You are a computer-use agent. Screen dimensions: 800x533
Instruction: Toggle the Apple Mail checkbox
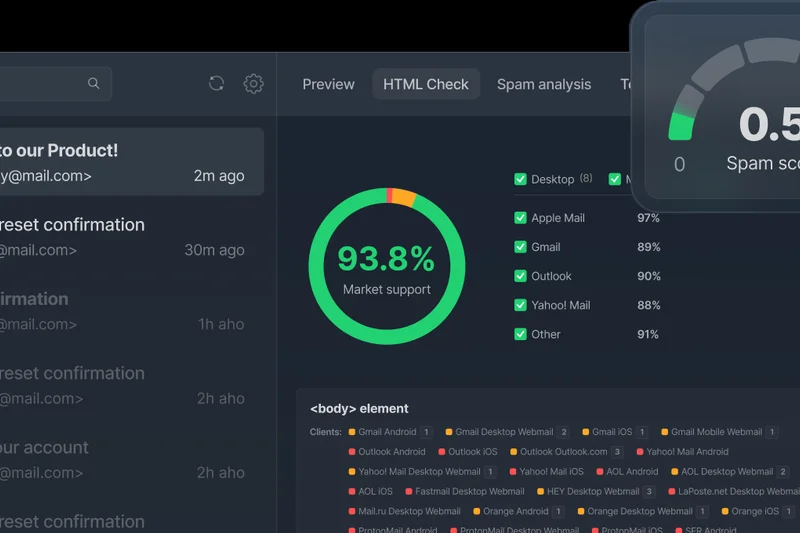[x=520, y=218]
